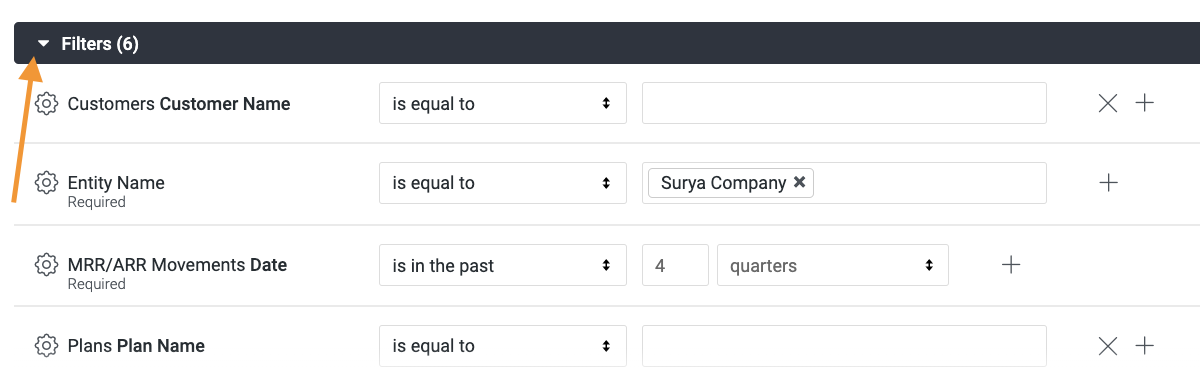1200x370 pixels.
Task: Remove the Plan Name filter with X
Action: tap(1108, 346)
